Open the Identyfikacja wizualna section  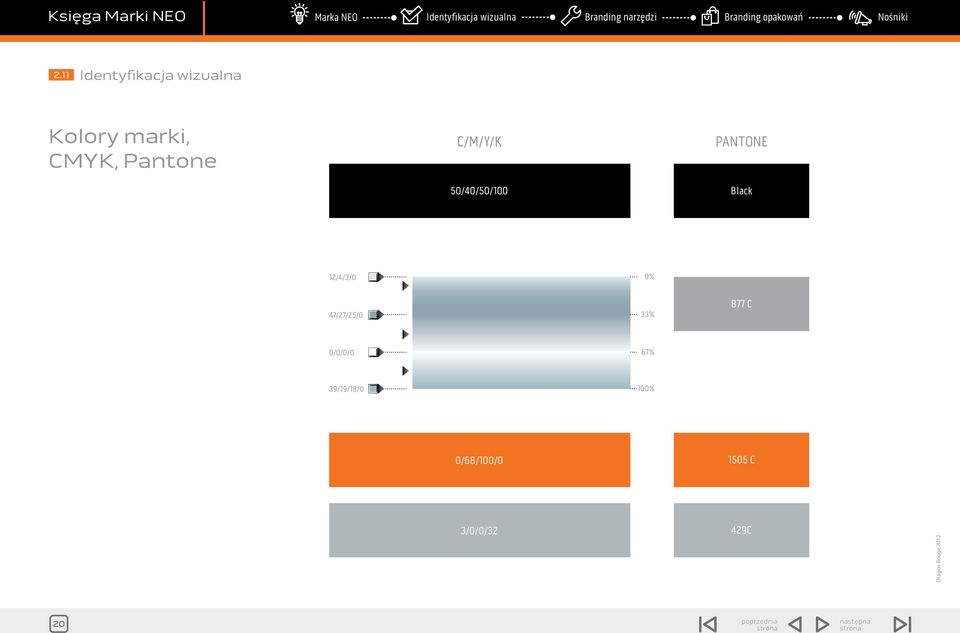point(471,17)
